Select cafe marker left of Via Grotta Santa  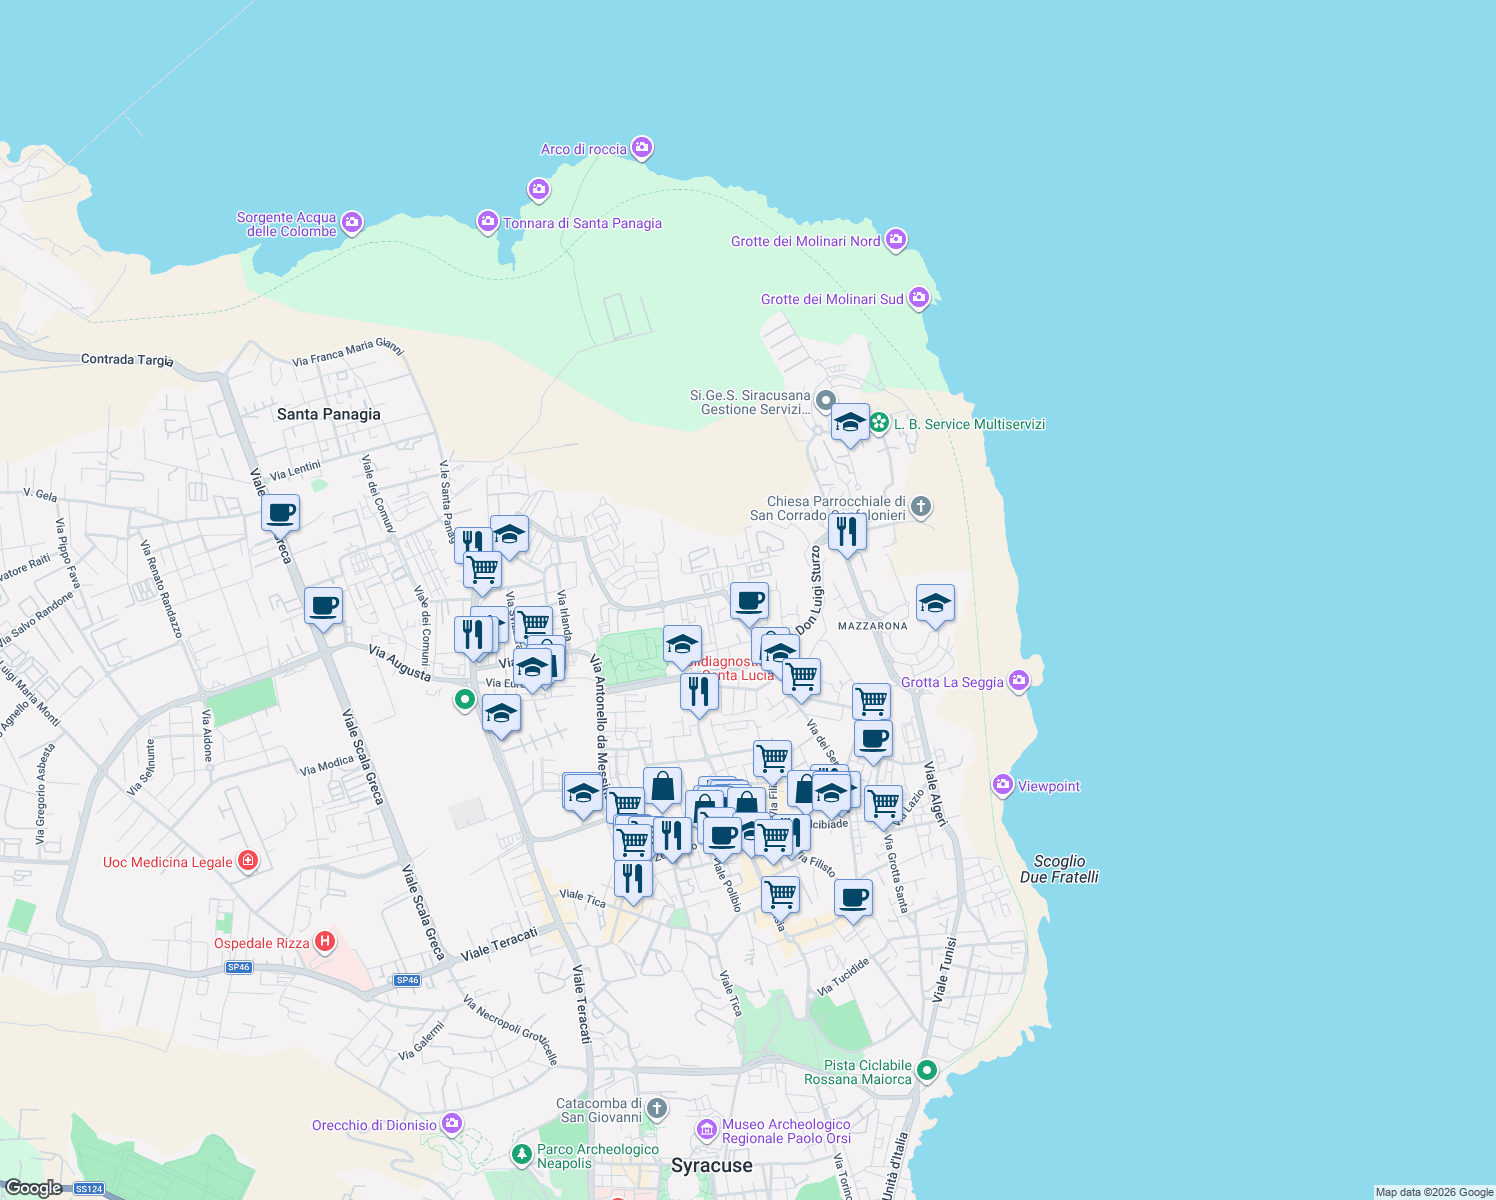(x=853, y=900)
